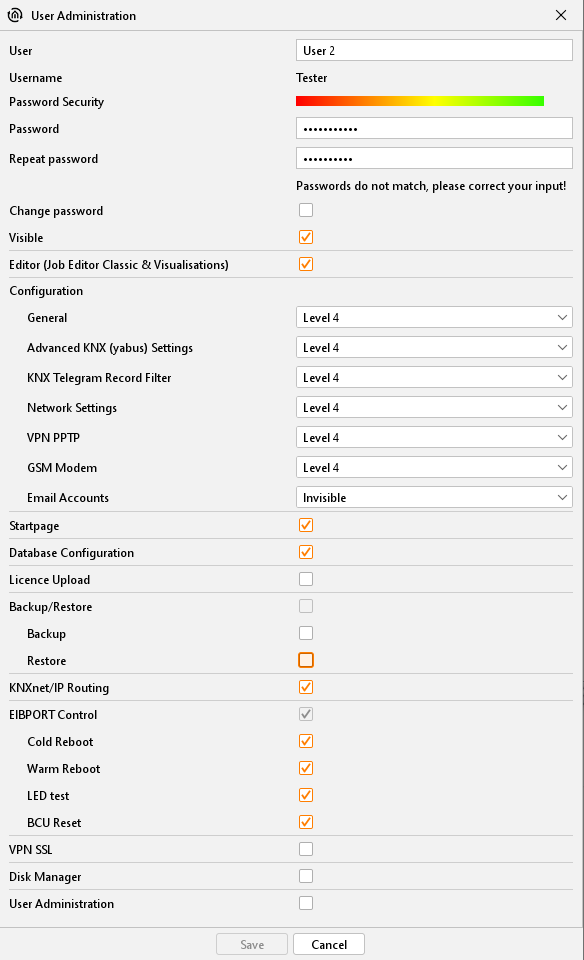
Task: Click the Save button
Action: point(252,944)
